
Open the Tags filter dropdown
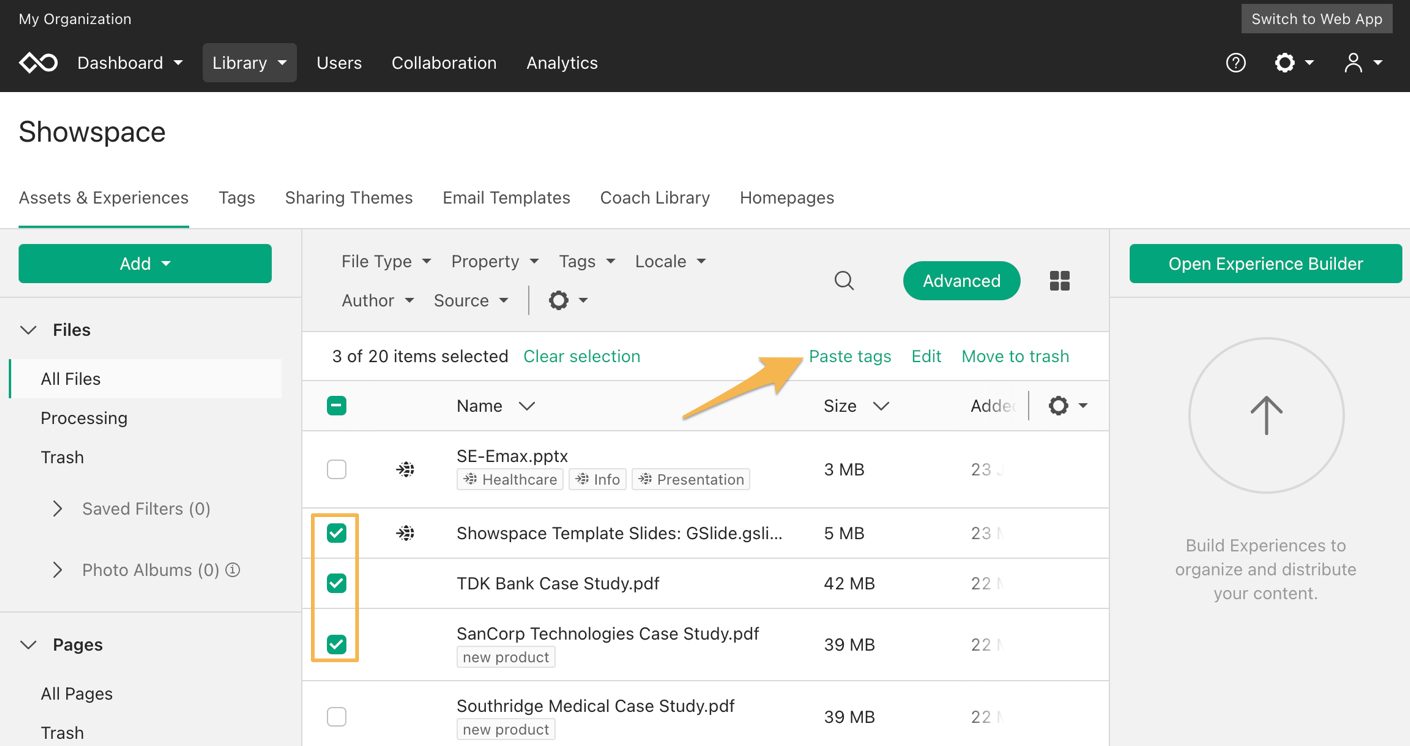point(587,261)
